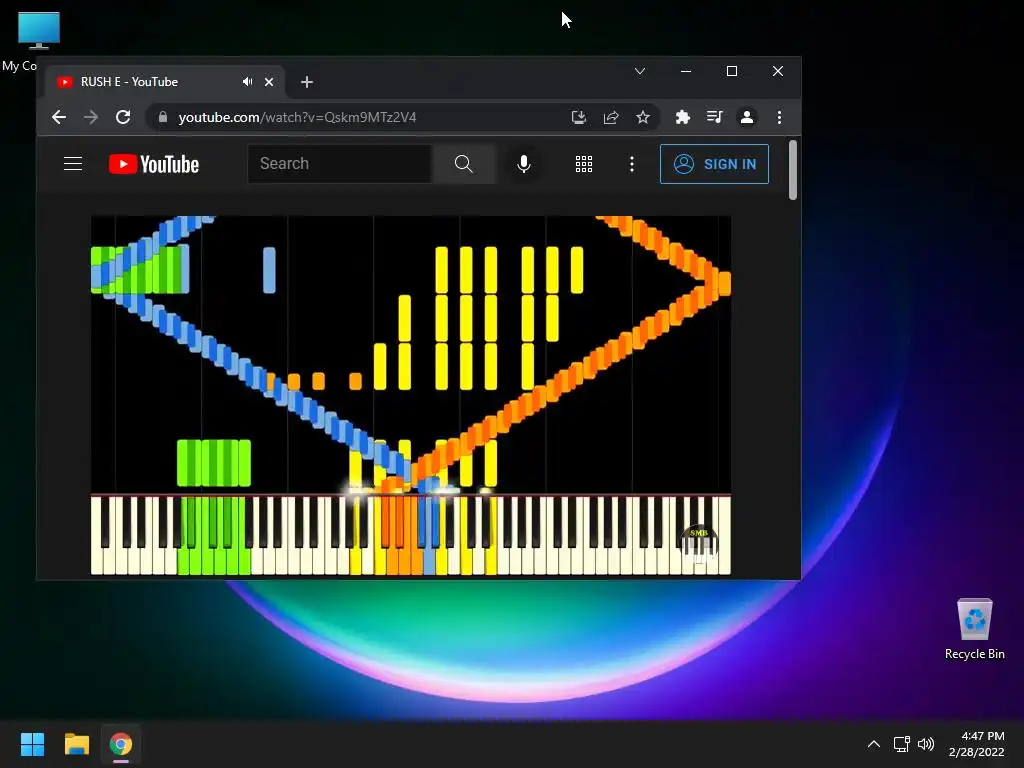Maximize the Chrome window

pos(732,71)
